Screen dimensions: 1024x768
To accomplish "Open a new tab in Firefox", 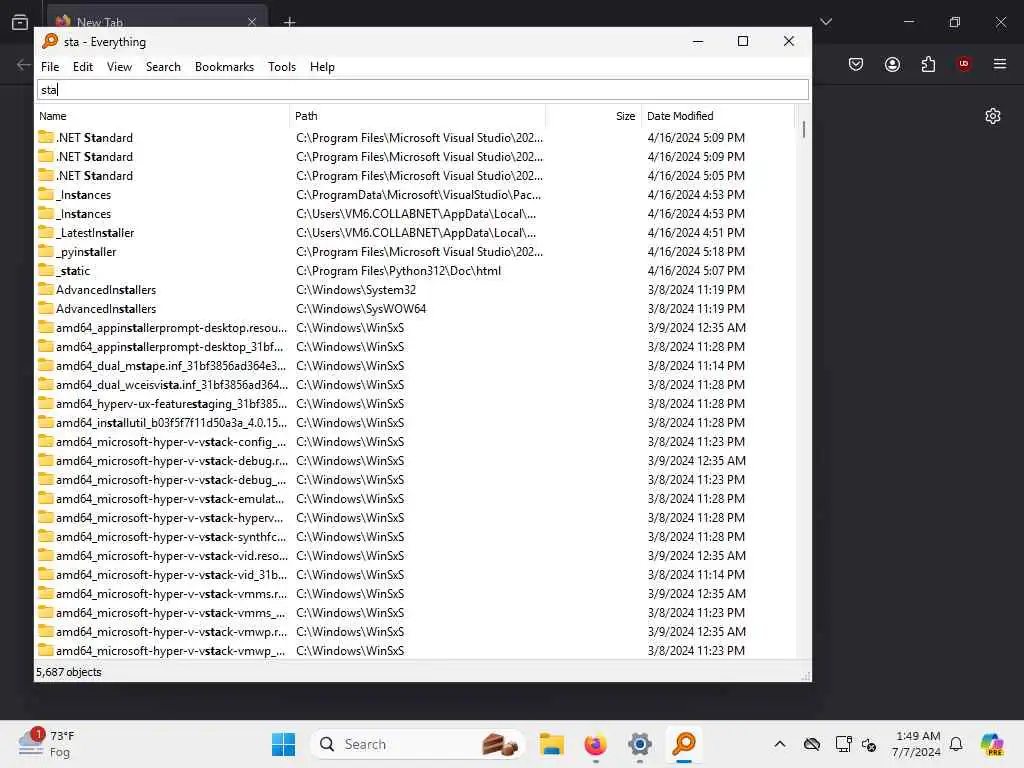I will point(289,22).
